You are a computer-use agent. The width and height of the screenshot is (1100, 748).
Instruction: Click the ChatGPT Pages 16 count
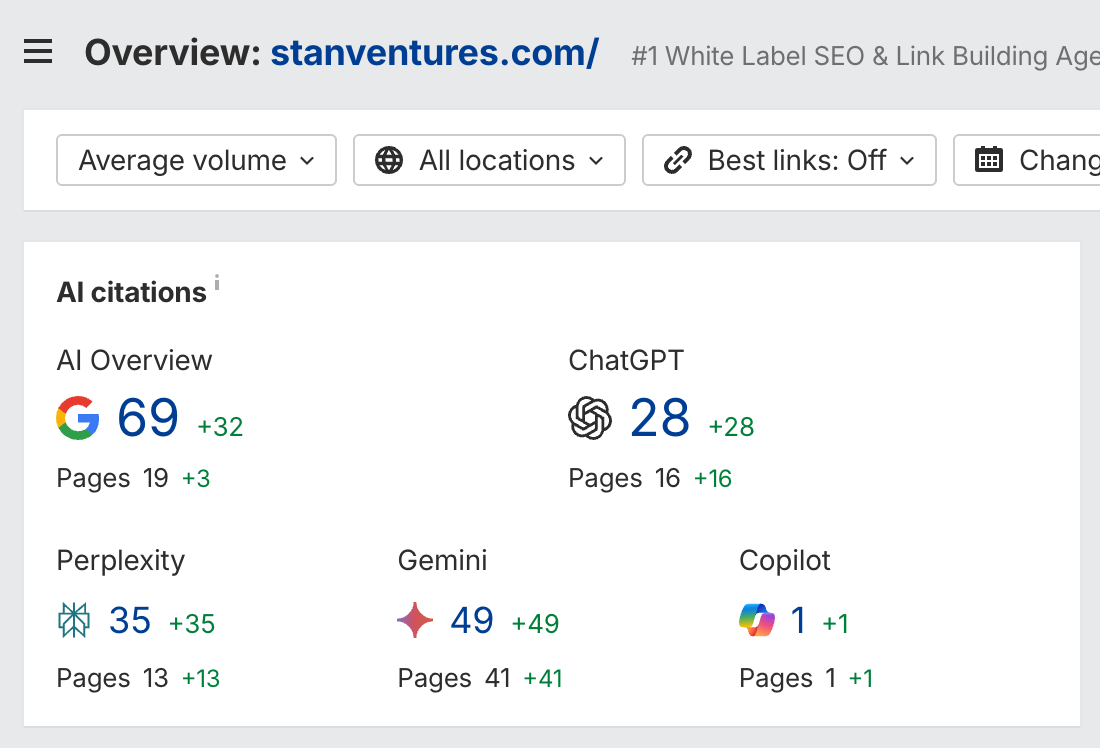tap(668, 479)
